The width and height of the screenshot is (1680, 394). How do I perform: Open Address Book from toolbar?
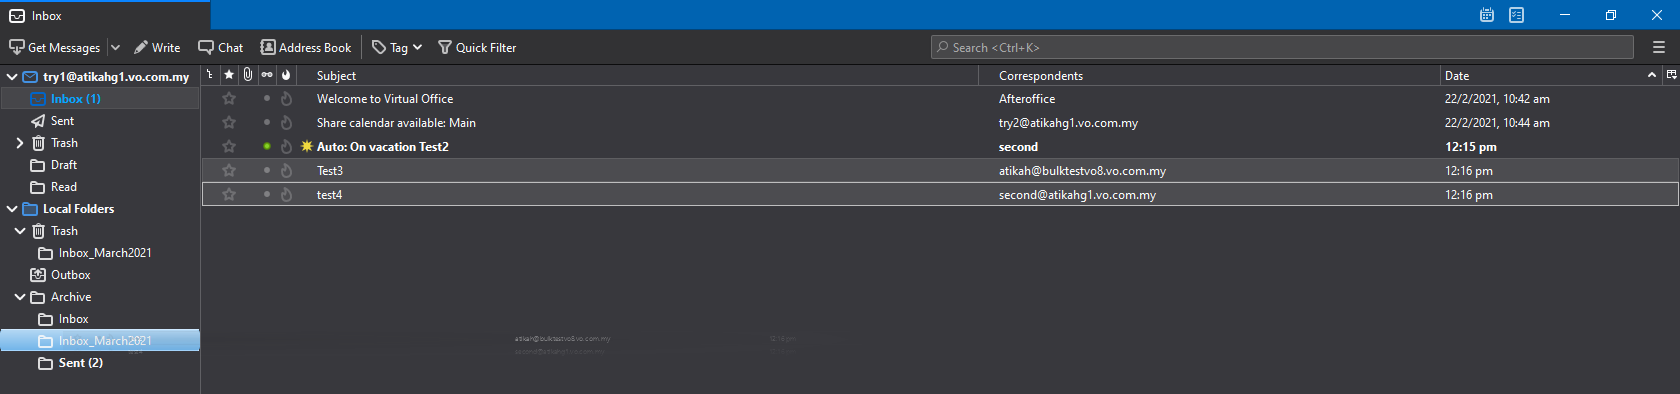click(x=306, y=47)
